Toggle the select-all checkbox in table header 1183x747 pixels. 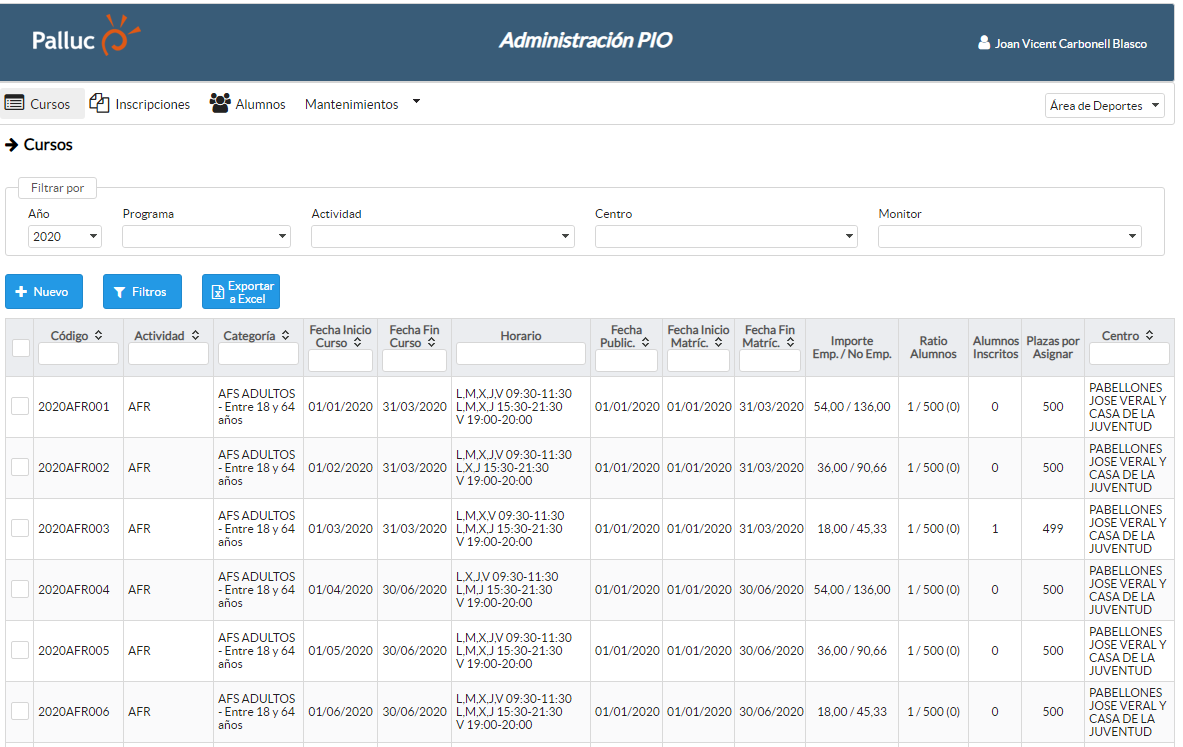click(x=20, y=348)
